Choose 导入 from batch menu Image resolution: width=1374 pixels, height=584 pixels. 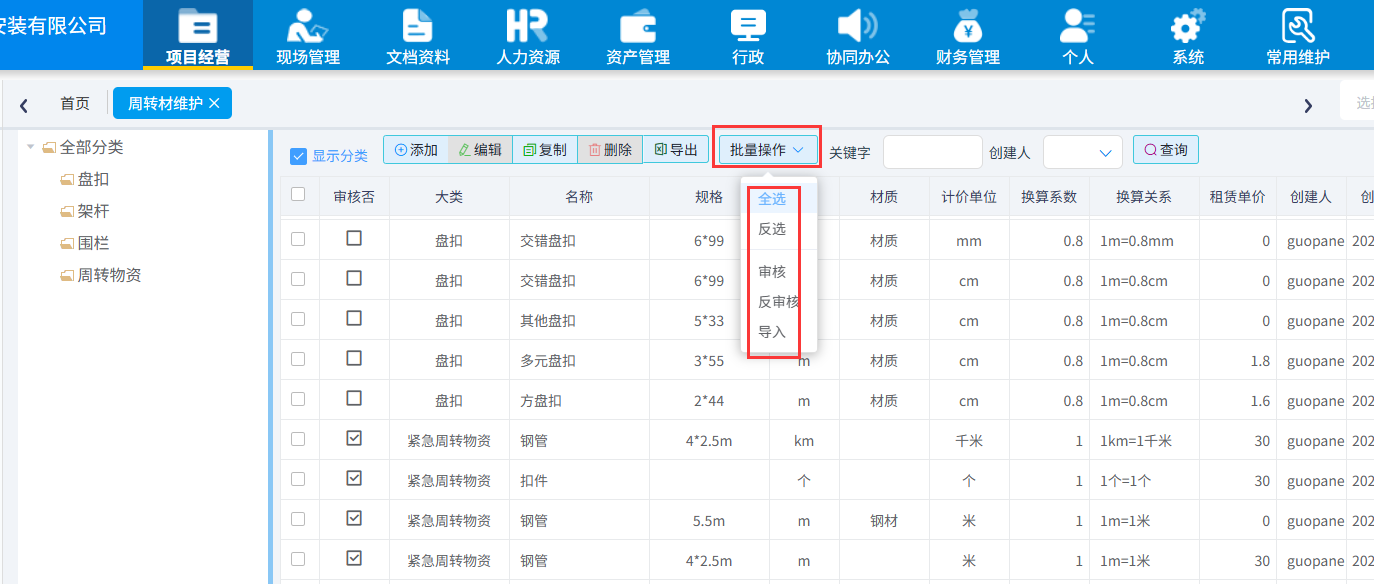click(772, 332)
